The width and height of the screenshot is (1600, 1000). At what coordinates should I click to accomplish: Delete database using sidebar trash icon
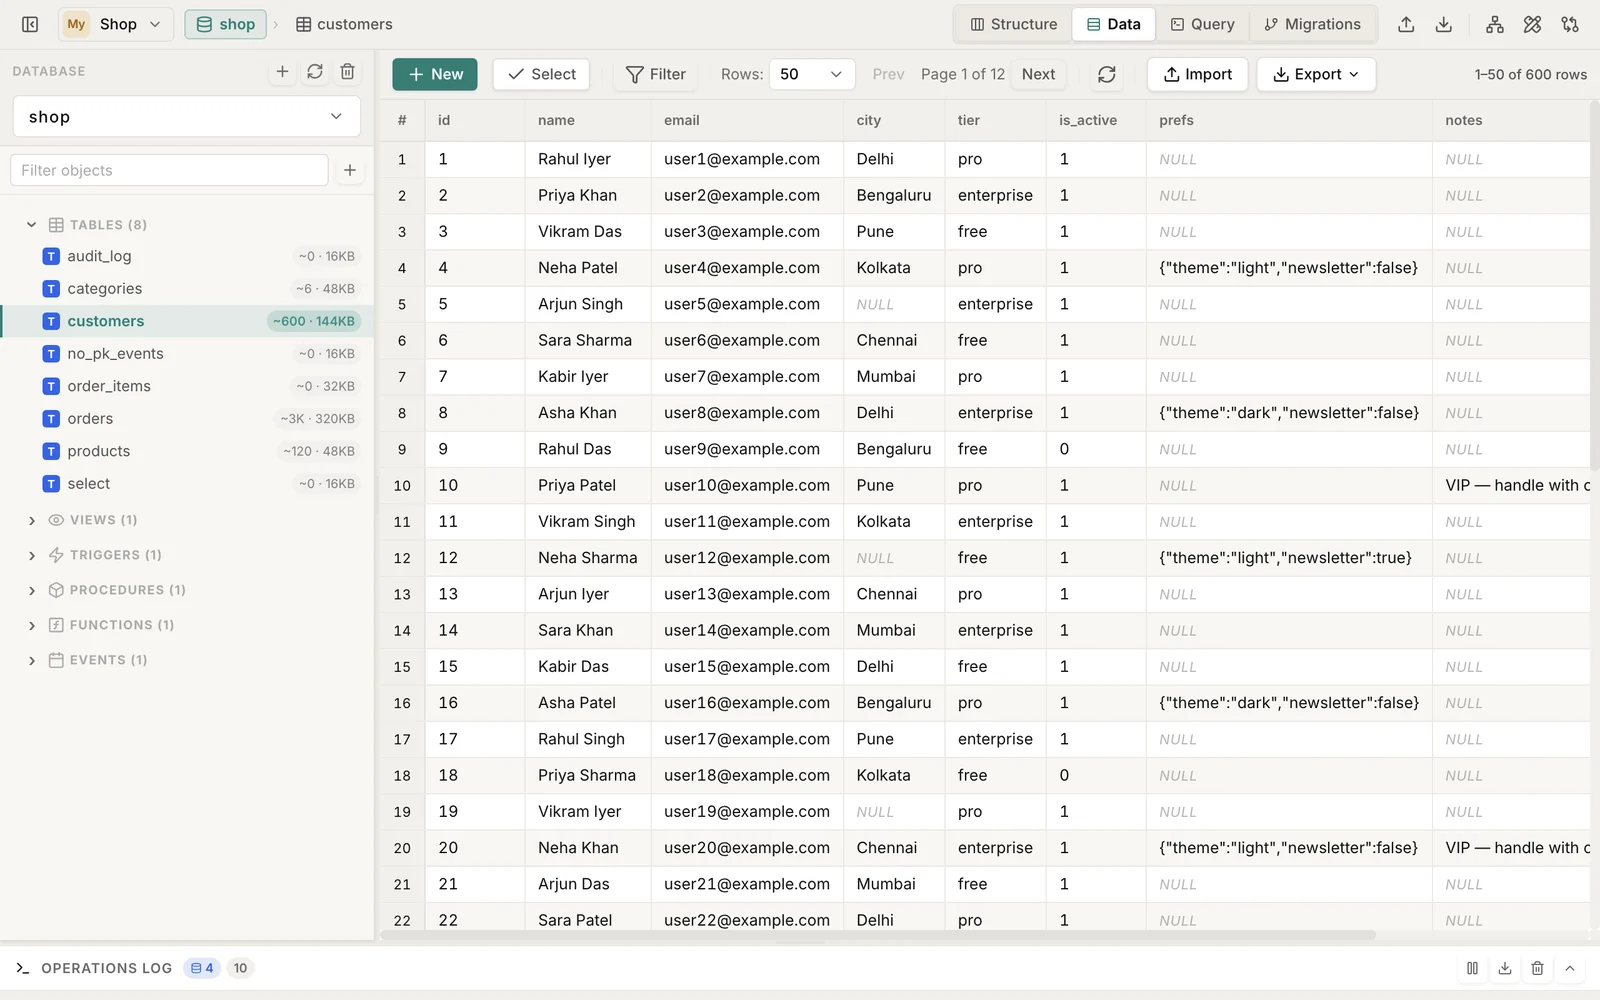pos(347,71)
